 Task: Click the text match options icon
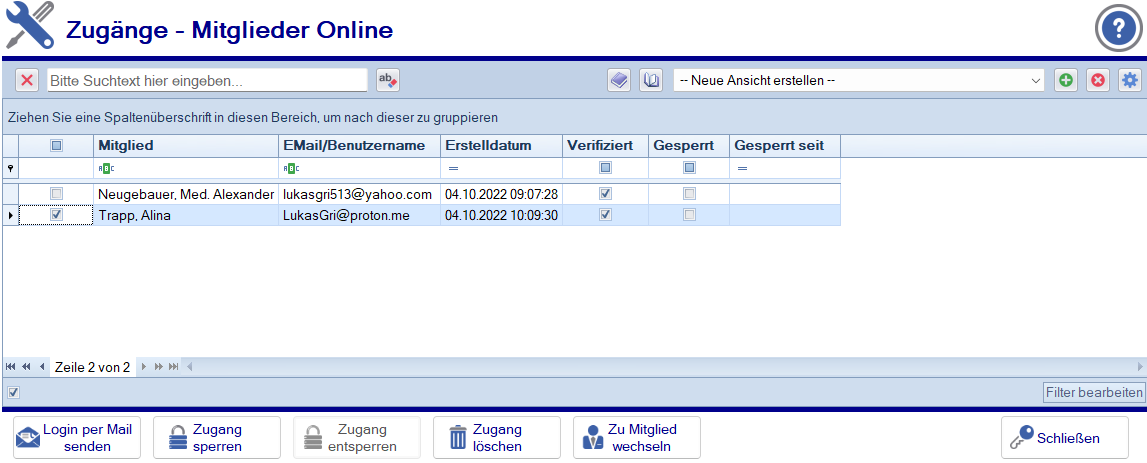pos(387,80)
